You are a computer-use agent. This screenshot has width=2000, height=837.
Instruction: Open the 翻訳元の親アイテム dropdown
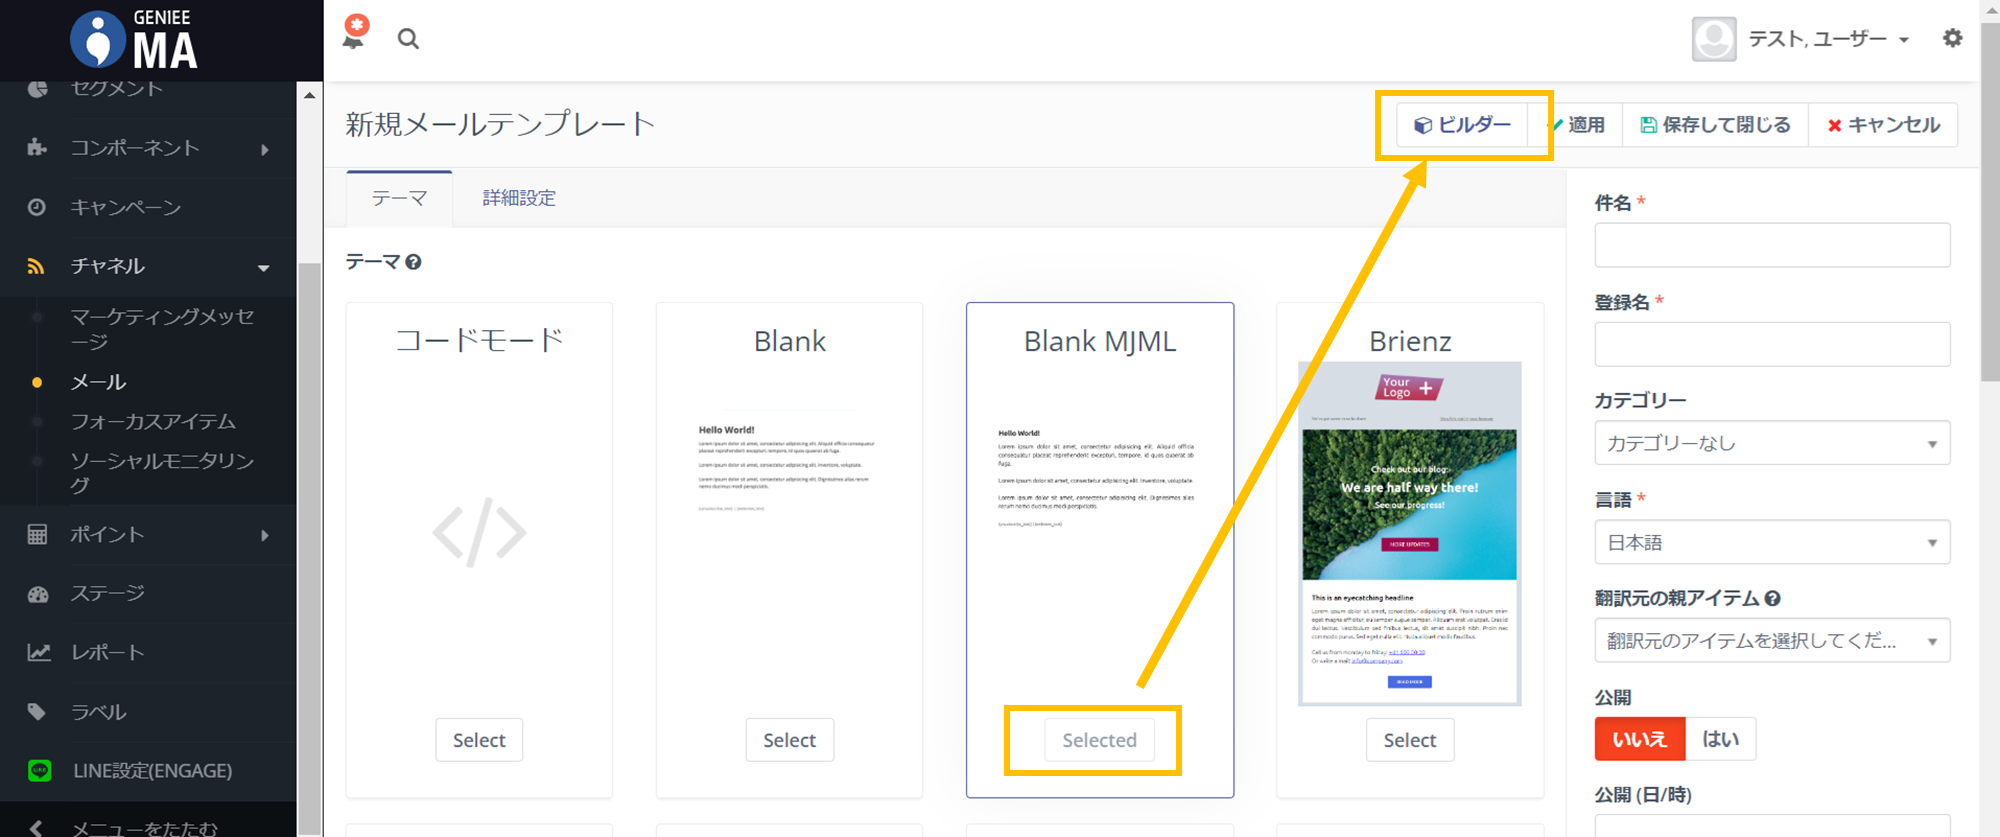(1772, 641)
